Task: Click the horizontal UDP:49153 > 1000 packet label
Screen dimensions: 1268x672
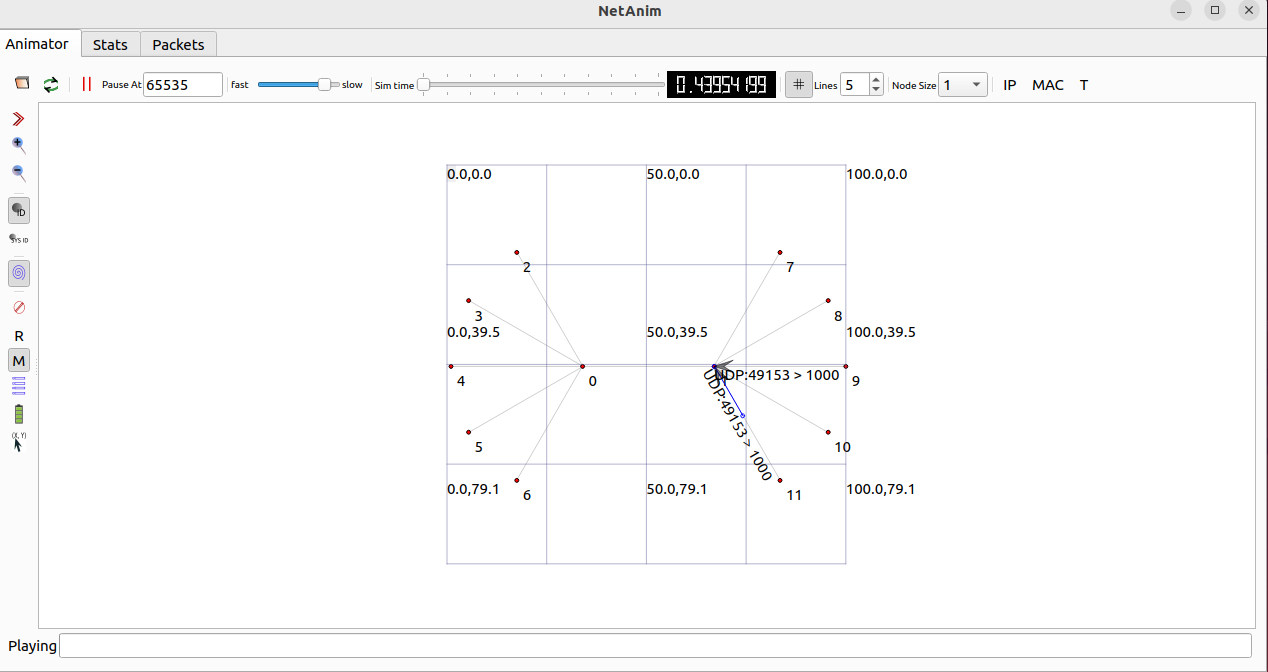Action: click(778, 375)
